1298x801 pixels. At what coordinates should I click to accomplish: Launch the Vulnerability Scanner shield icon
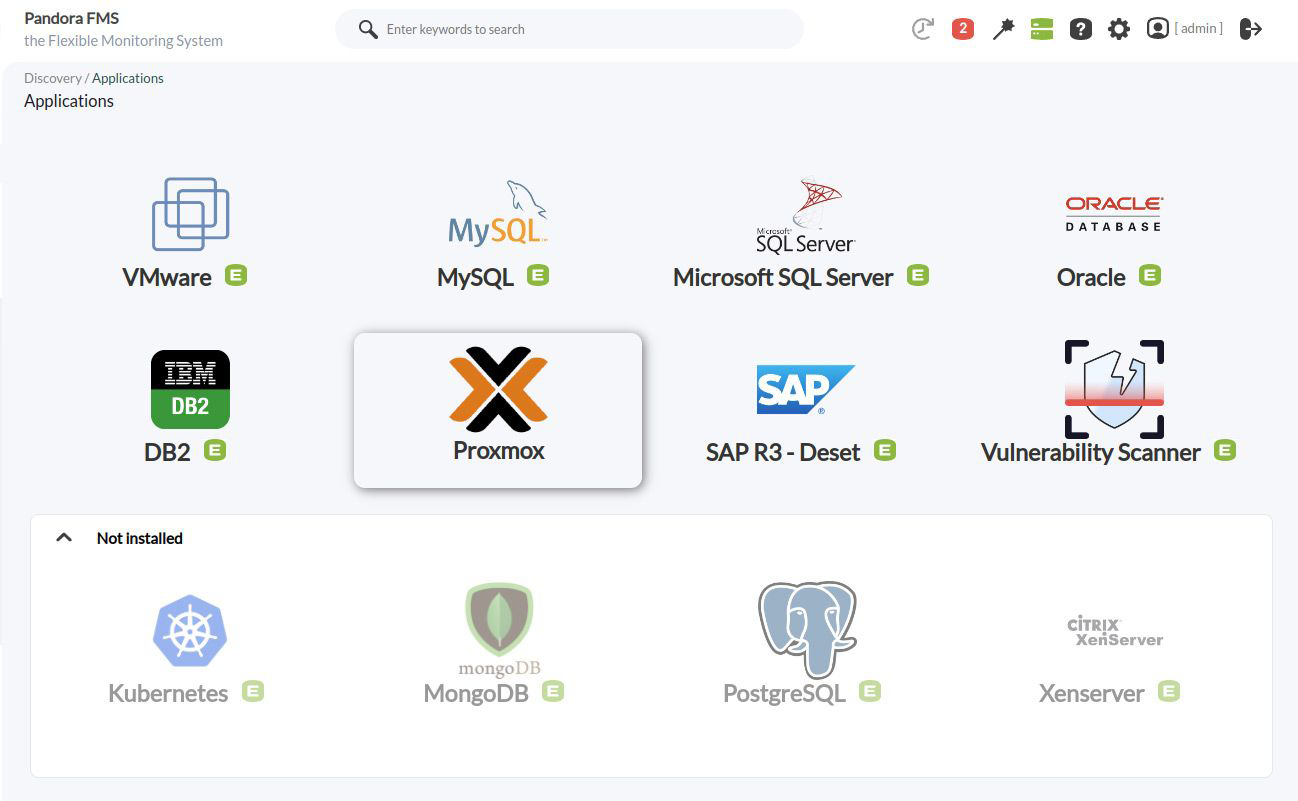pos(1113,389)
